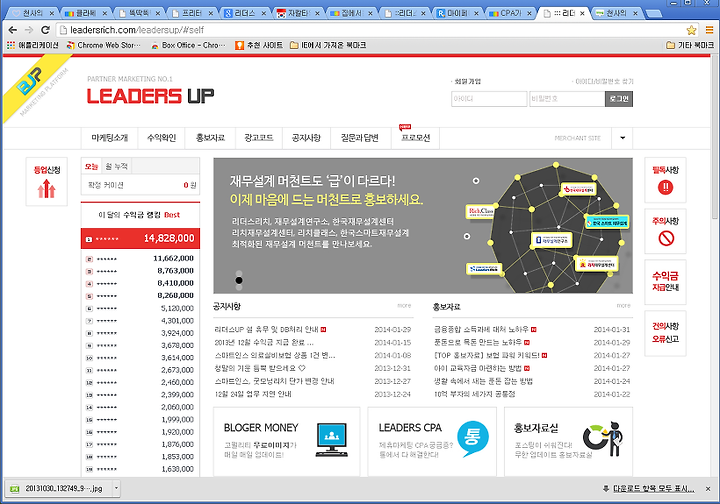This screenshot has height=504, width=720.
Task: Open the 프로모션 menu
Action: (x=415, y=138)
